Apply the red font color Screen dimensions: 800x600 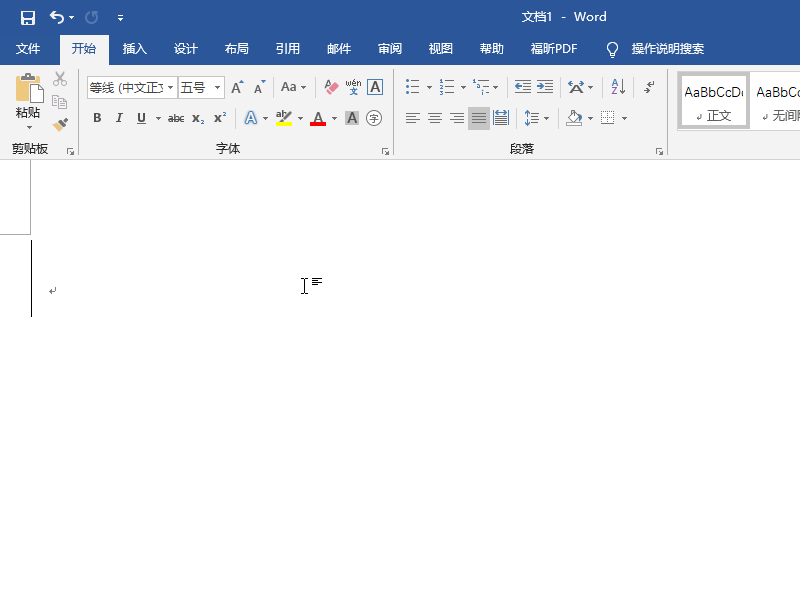click(318, 118)
